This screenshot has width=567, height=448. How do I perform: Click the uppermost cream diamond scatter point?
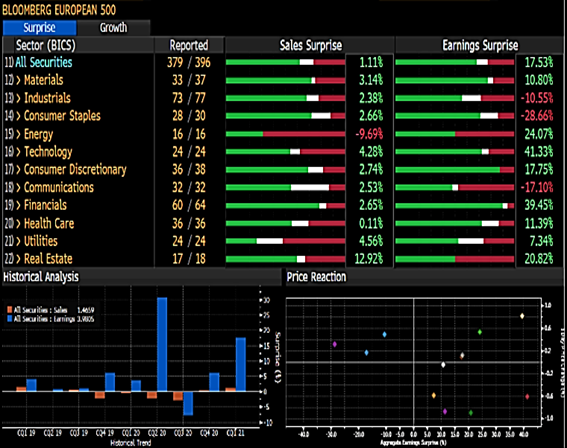[522, 316]
